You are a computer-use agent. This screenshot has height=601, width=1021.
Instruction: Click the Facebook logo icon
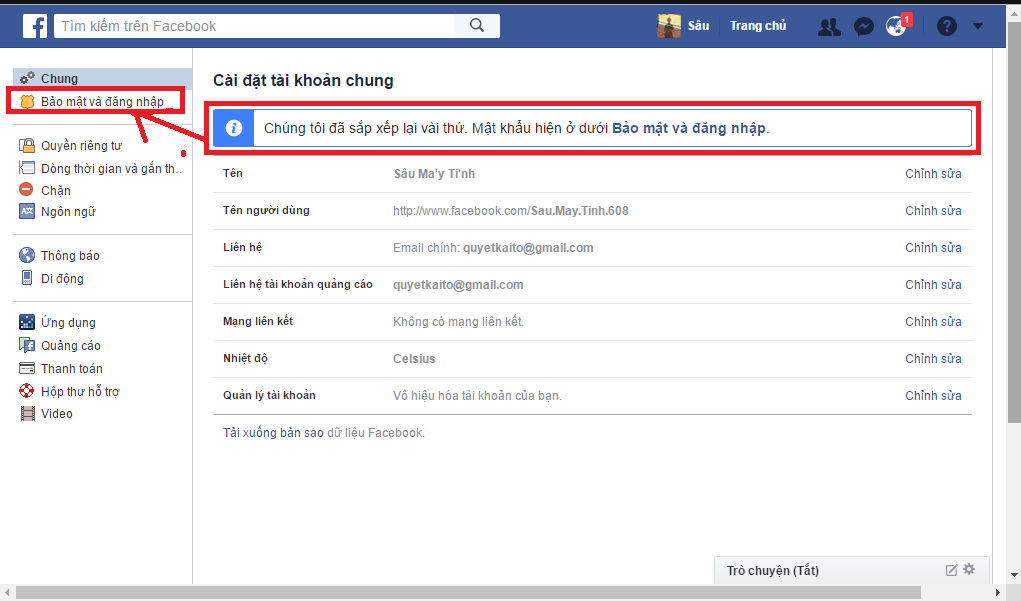click(x=35, y=26)
